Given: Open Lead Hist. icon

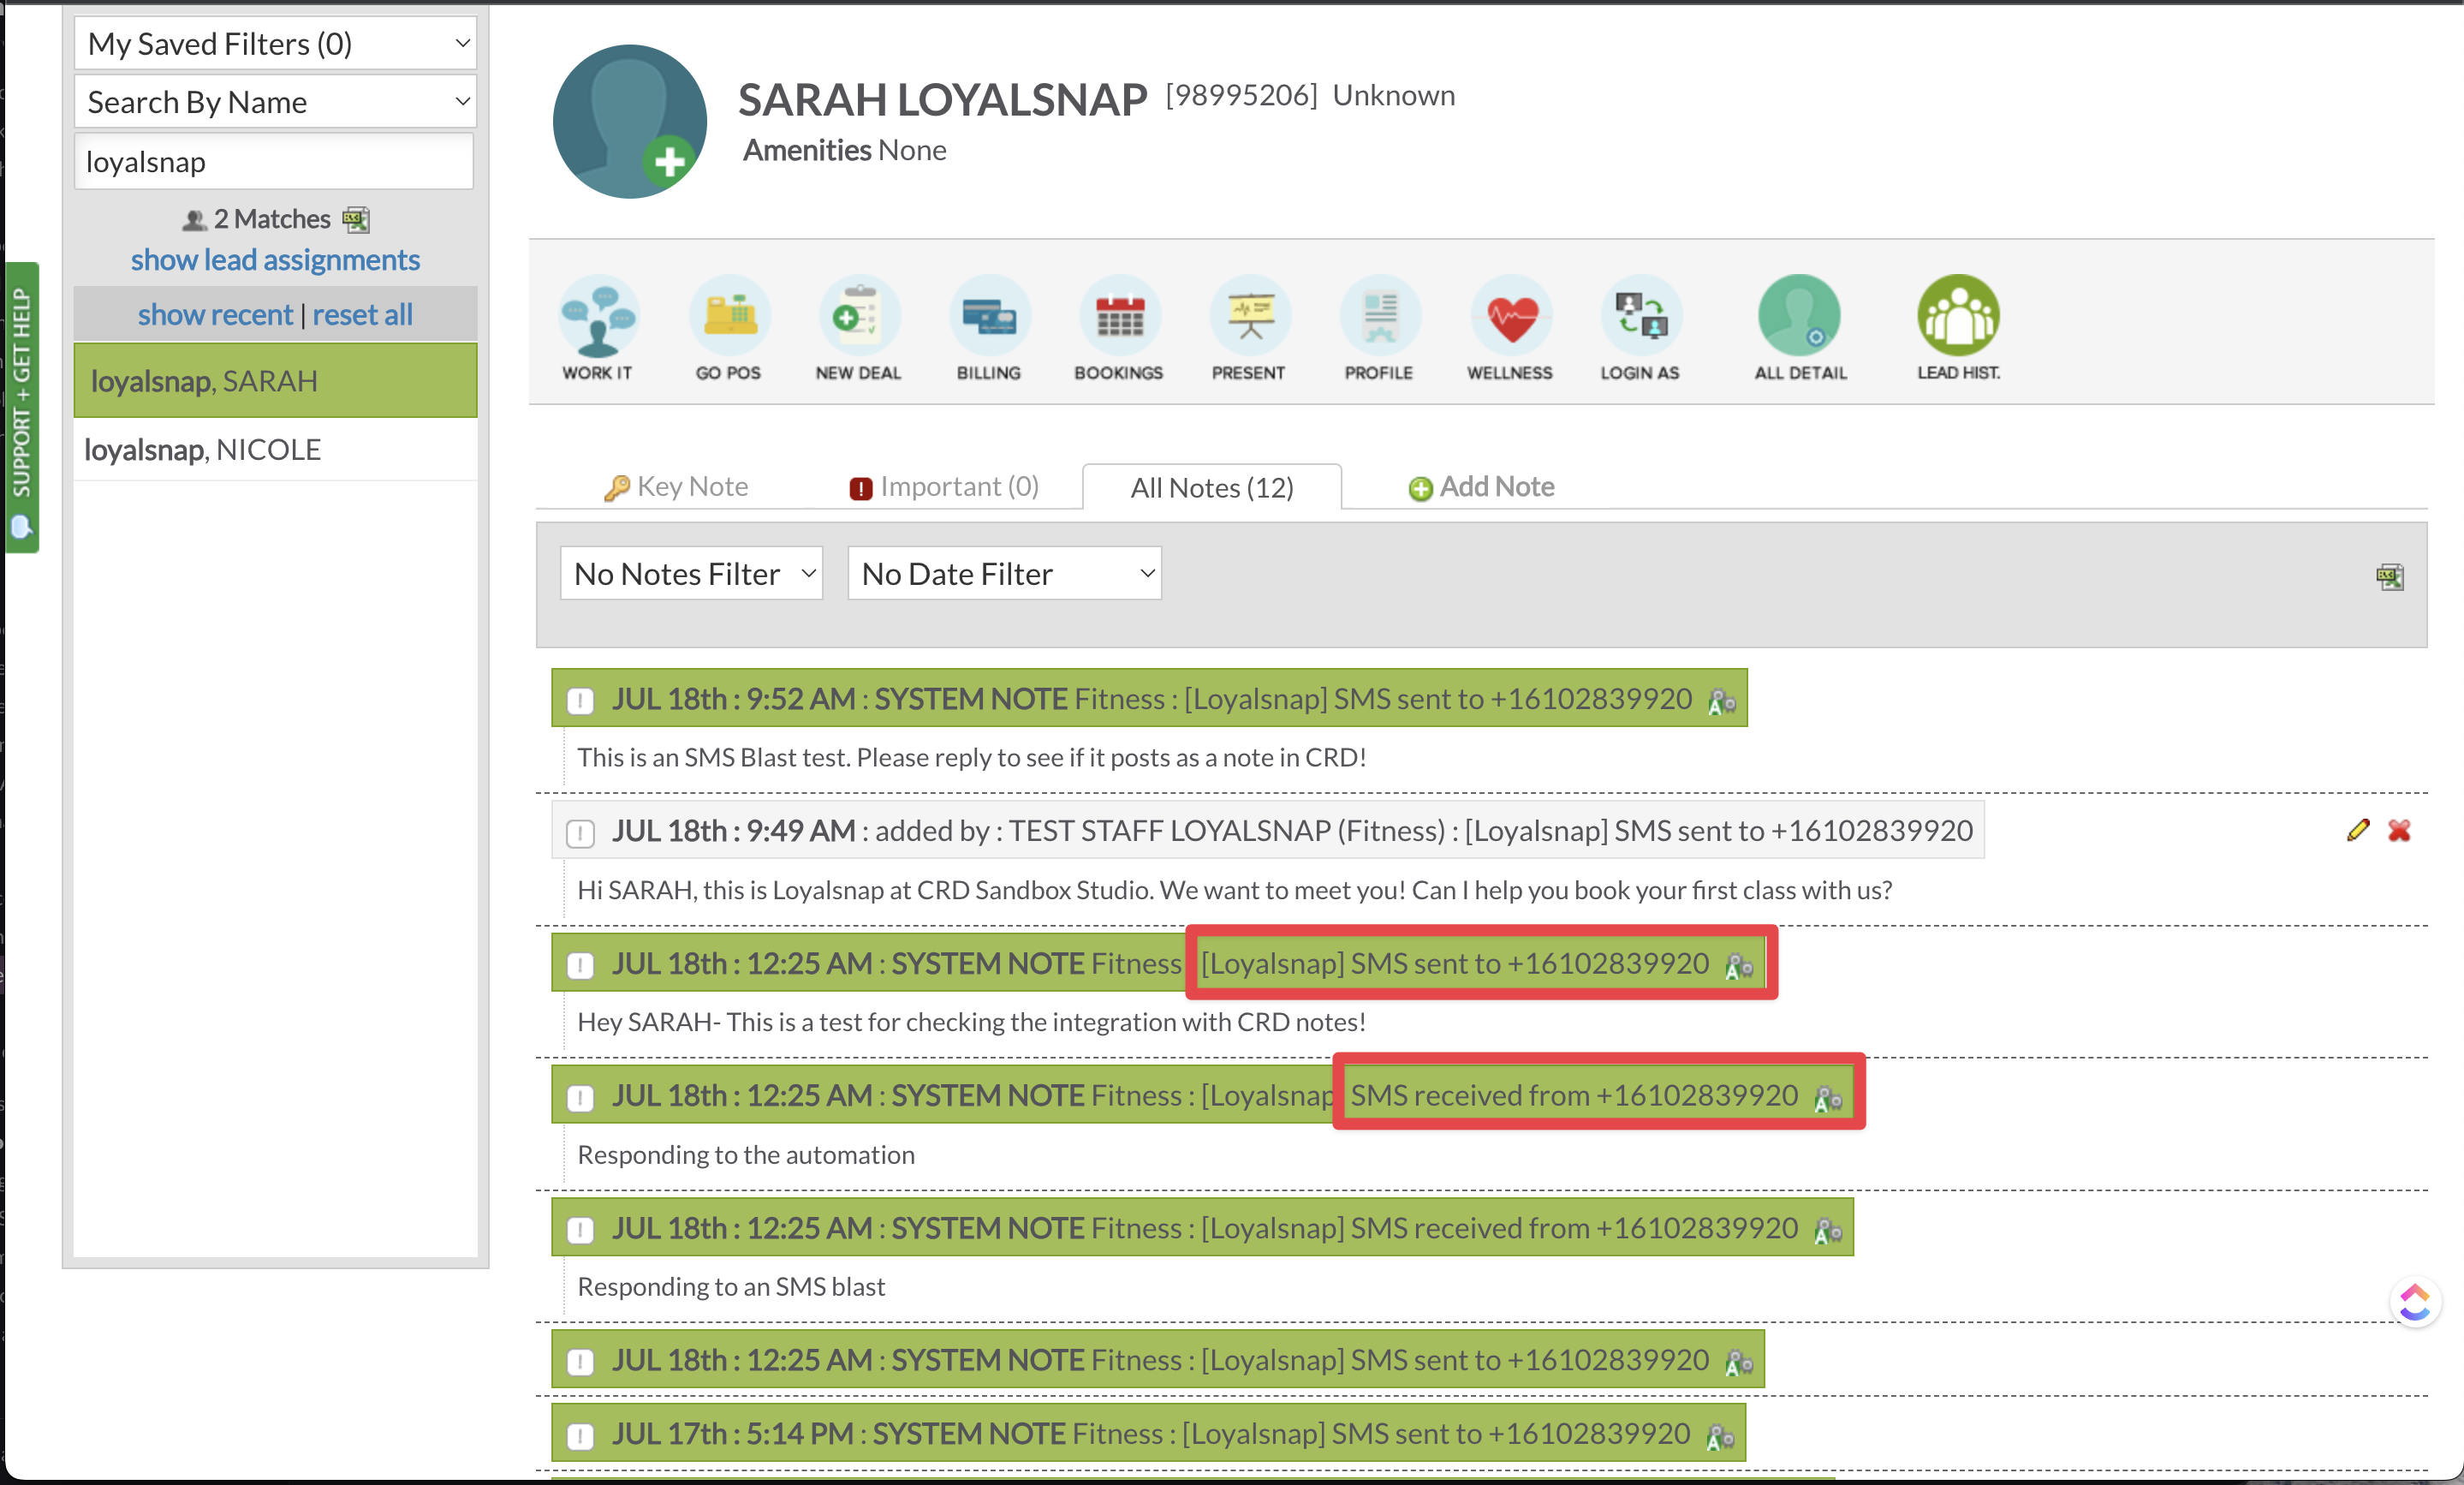Looking at the screenshot, I should tap(1957, 317).
